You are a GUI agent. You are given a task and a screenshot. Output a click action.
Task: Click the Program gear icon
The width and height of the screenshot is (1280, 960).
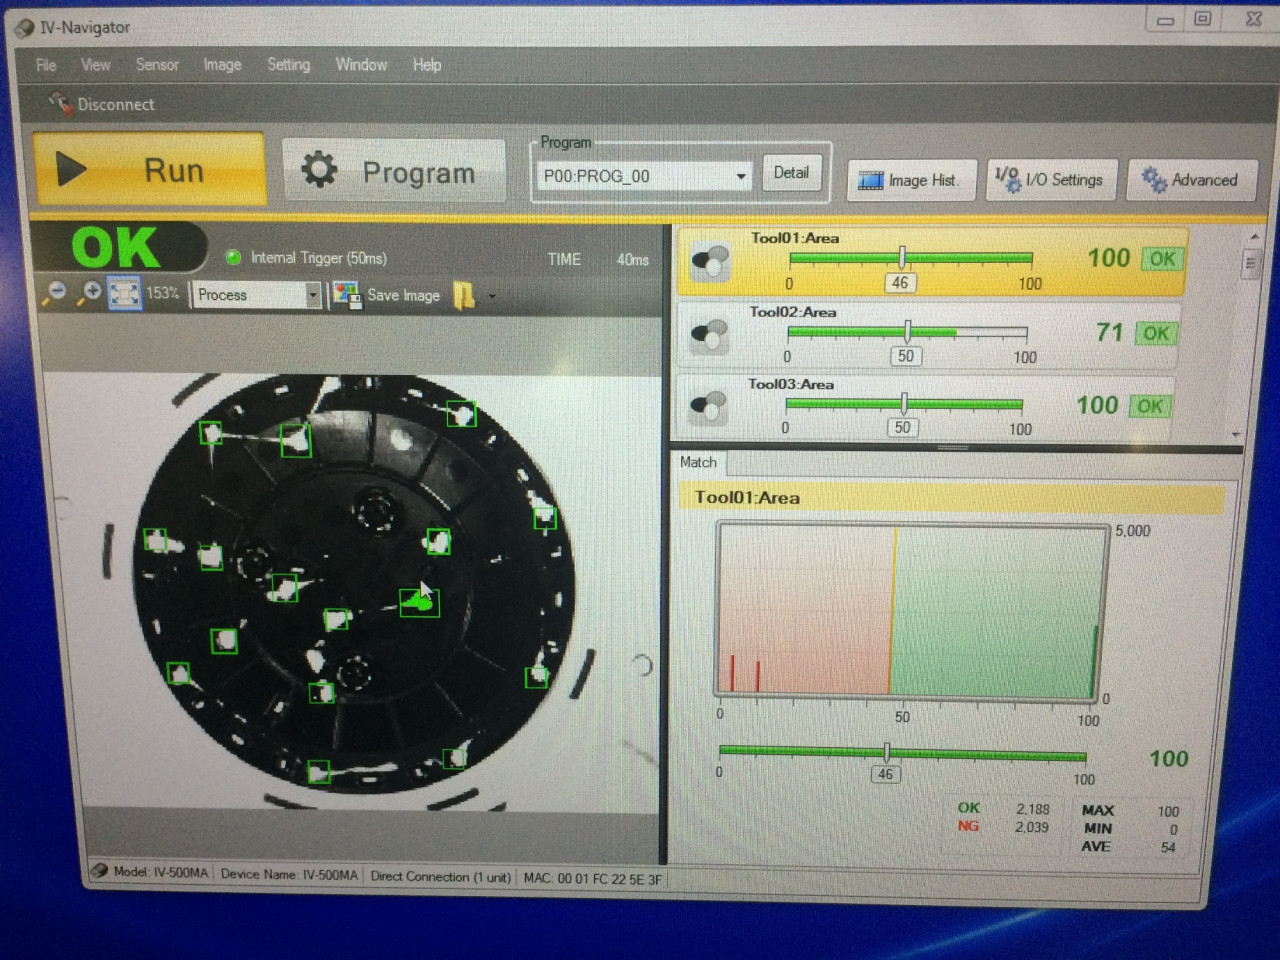coord(319,170)
